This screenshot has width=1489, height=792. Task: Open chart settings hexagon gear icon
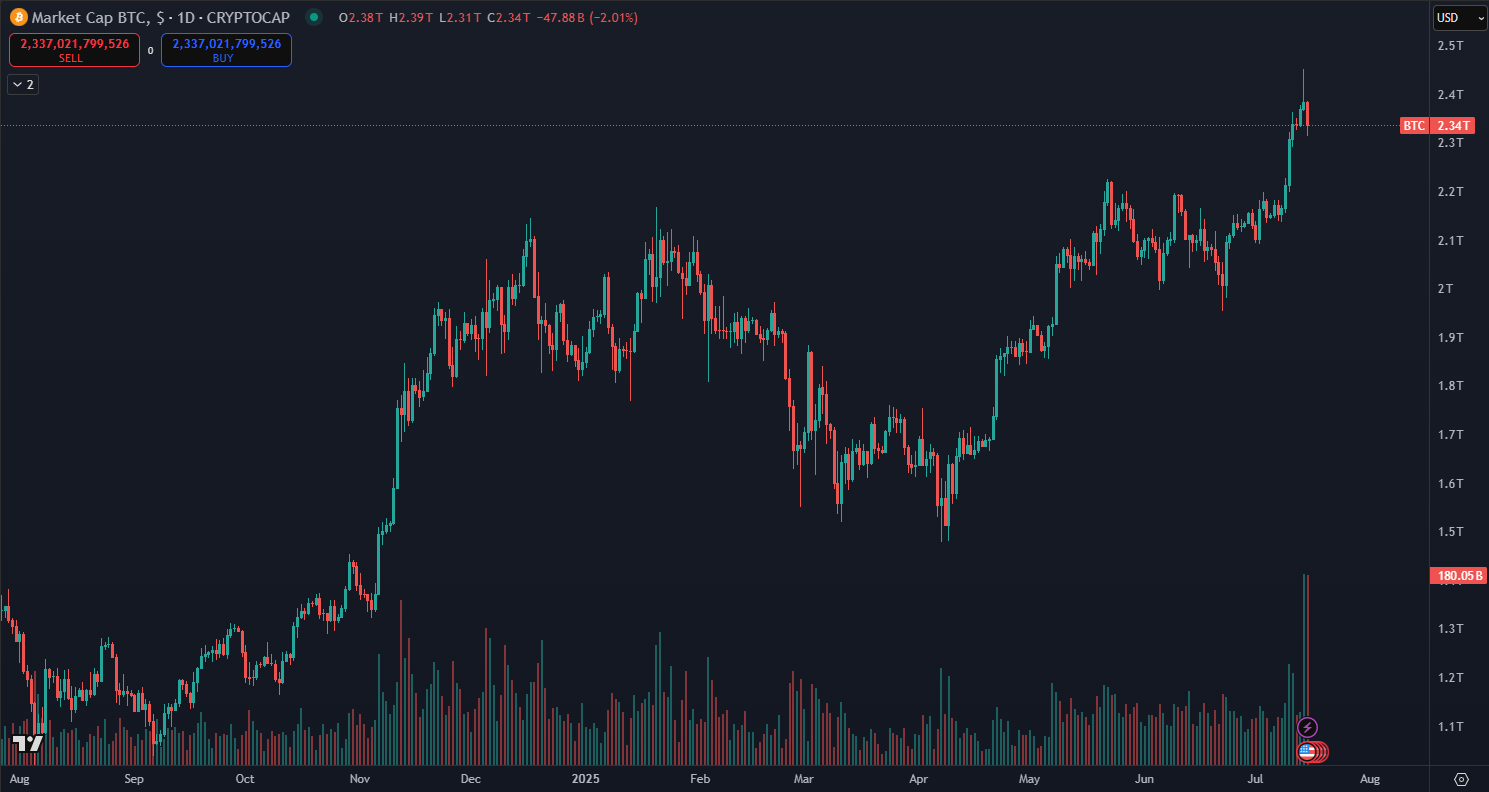1461,779
